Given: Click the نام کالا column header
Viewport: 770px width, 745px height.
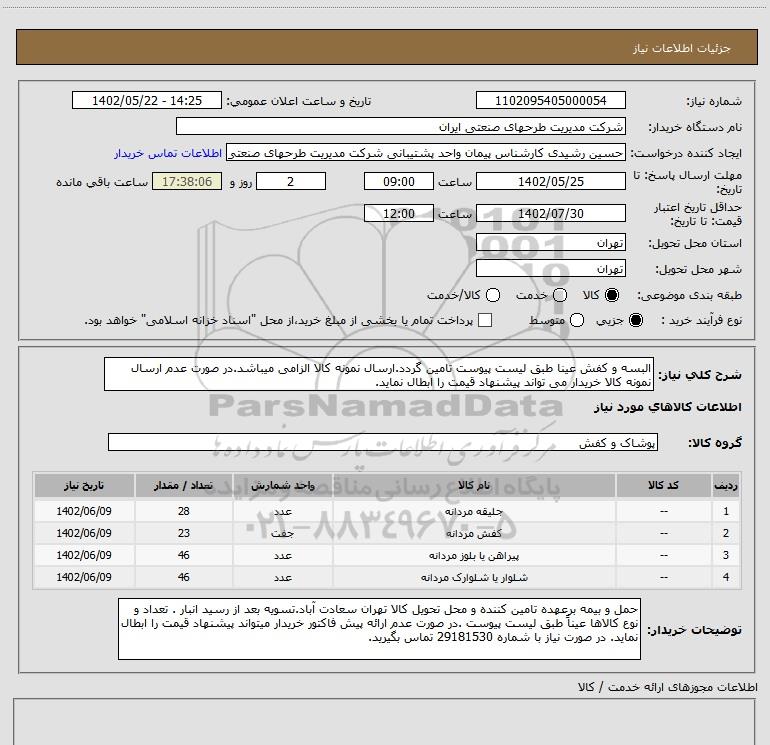Looking at the screenshot, I should coord(474,486).
